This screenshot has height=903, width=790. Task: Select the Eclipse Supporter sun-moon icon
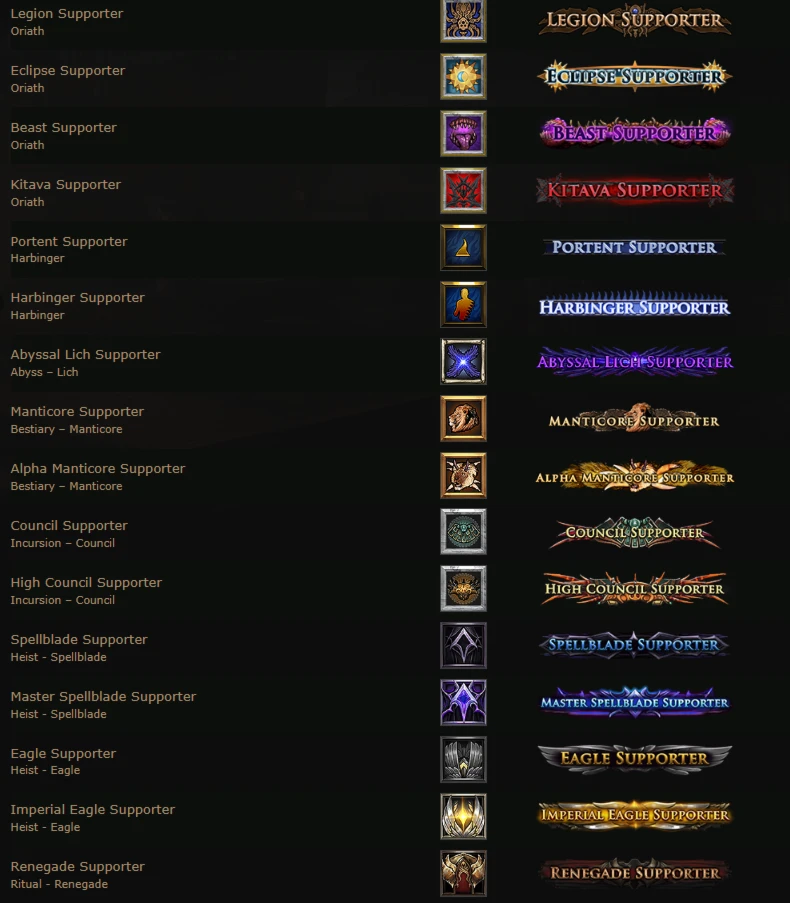click(463, 77)
